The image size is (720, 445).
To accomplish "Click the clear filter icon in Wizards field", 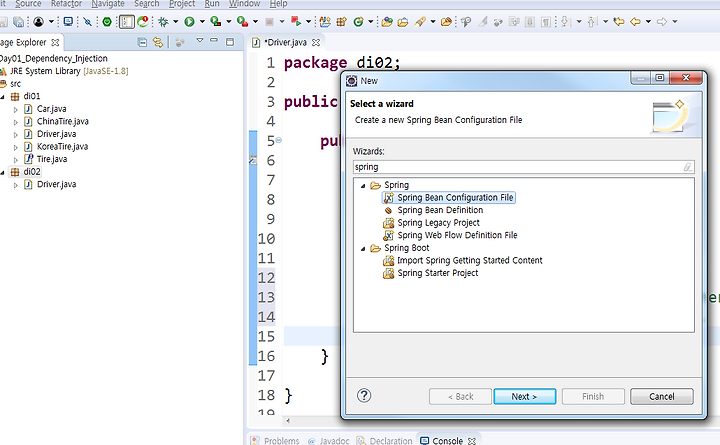I will point(687,167).
